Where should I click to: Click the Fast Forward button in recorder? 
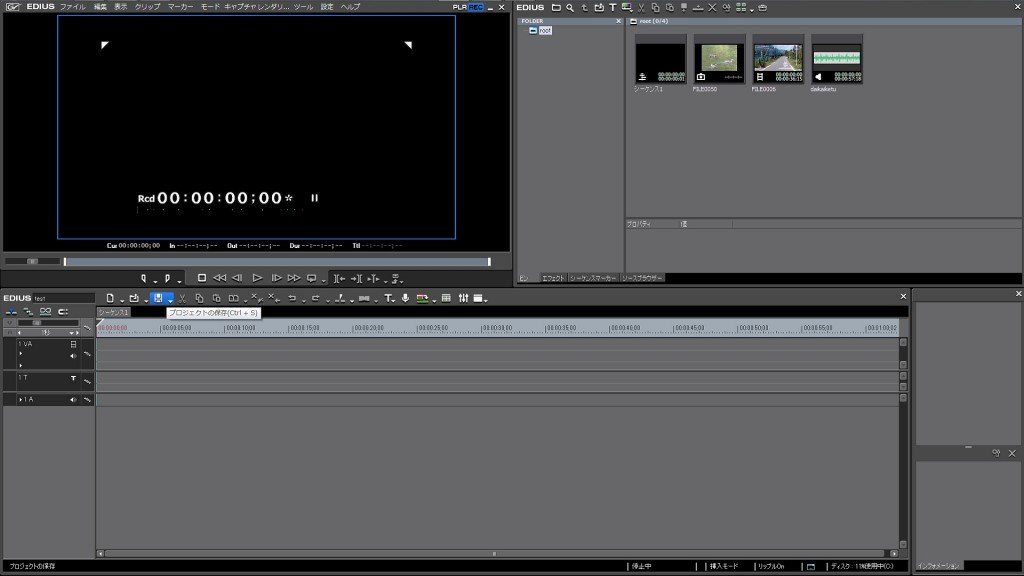tap(294, 278)
